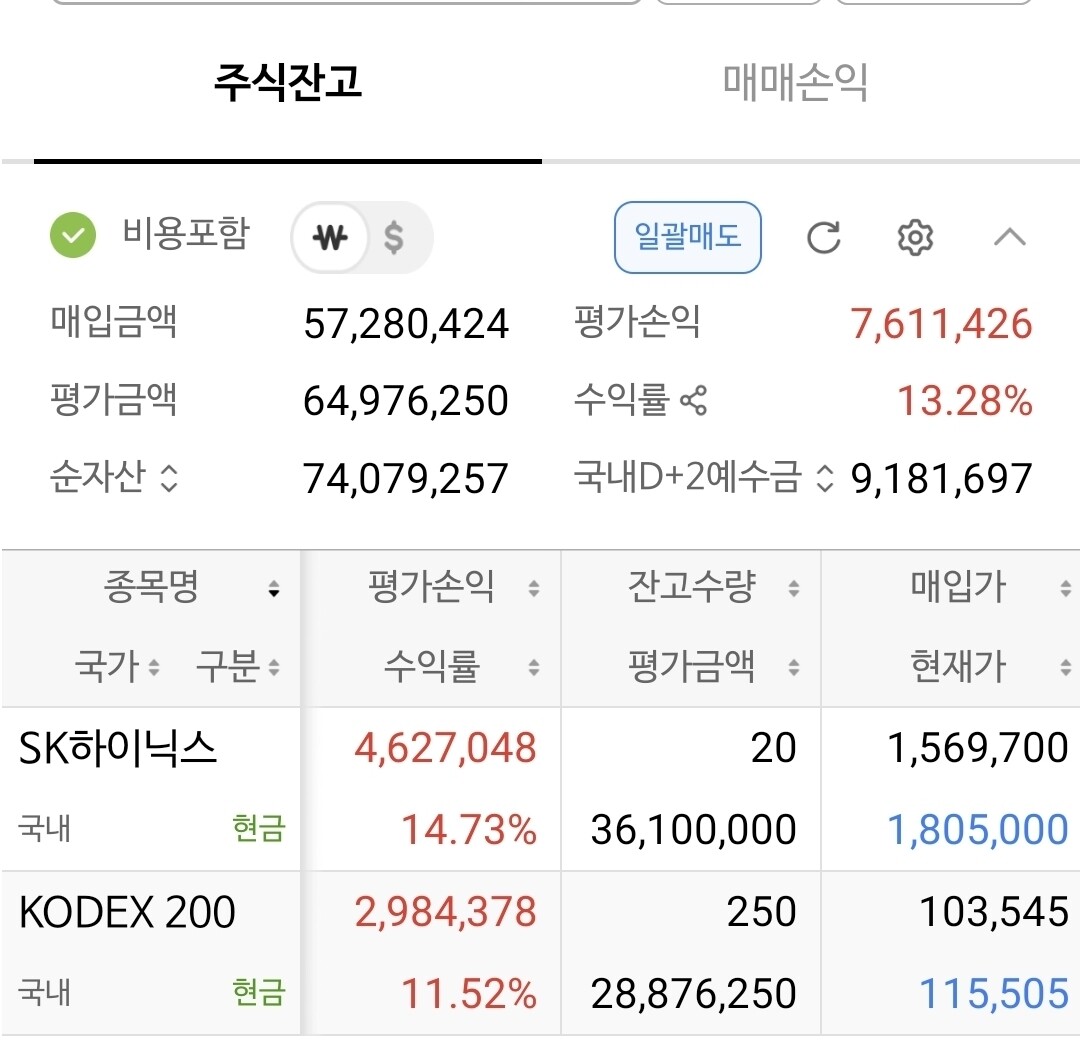This screenshot has height=1052, width=1080.
Task: Click KODEX 200 current price 115,505
Action: (x=995, y=994)
